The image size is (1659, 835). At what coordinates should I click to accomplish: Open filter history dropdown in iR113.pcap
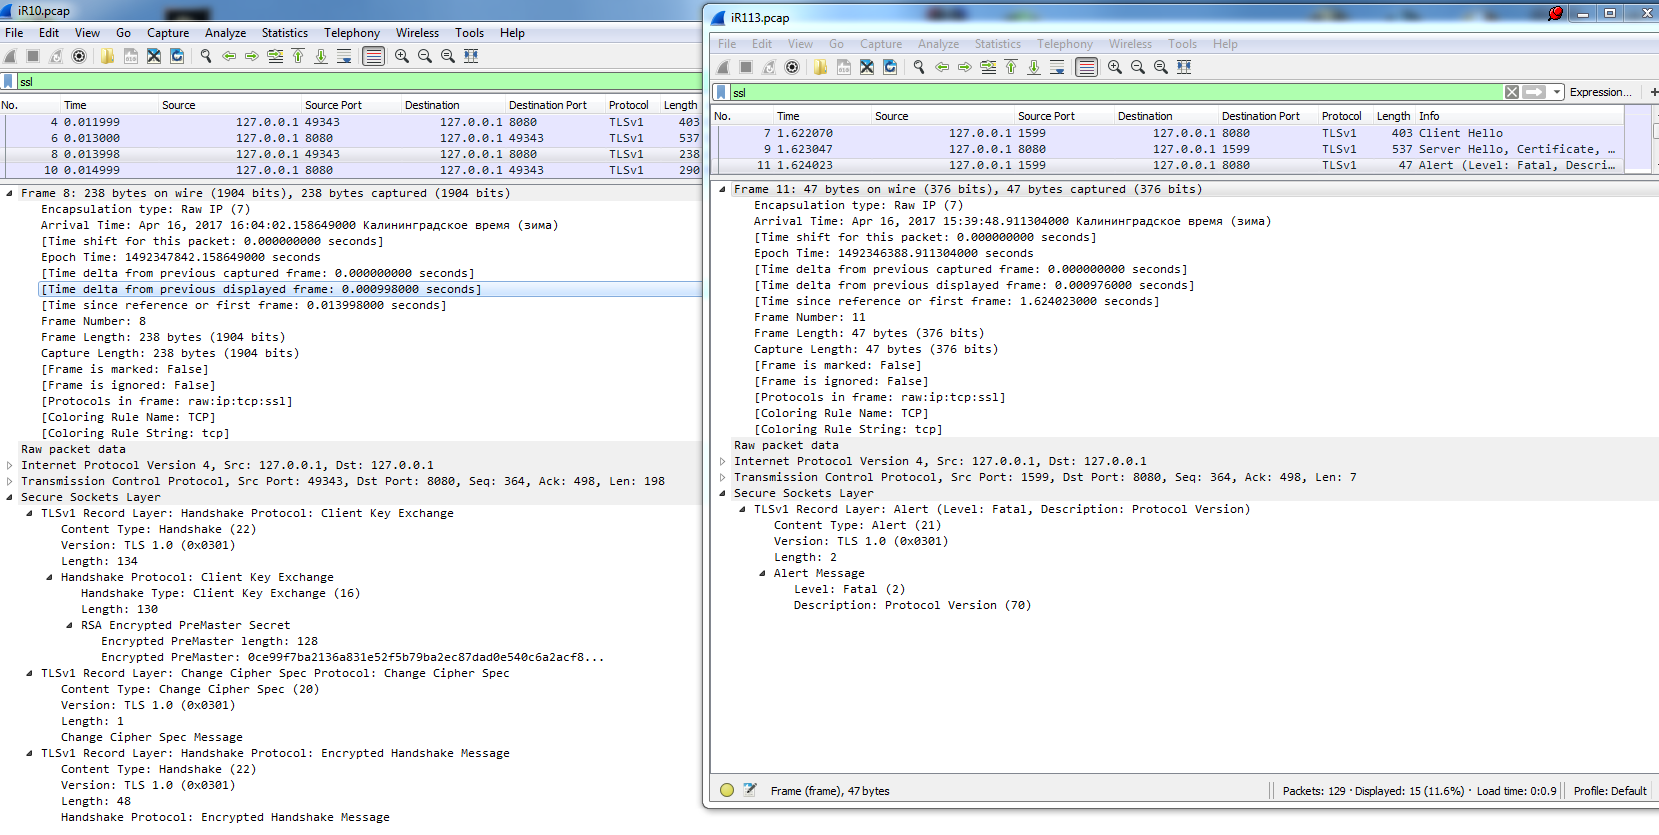(1557, 92)
